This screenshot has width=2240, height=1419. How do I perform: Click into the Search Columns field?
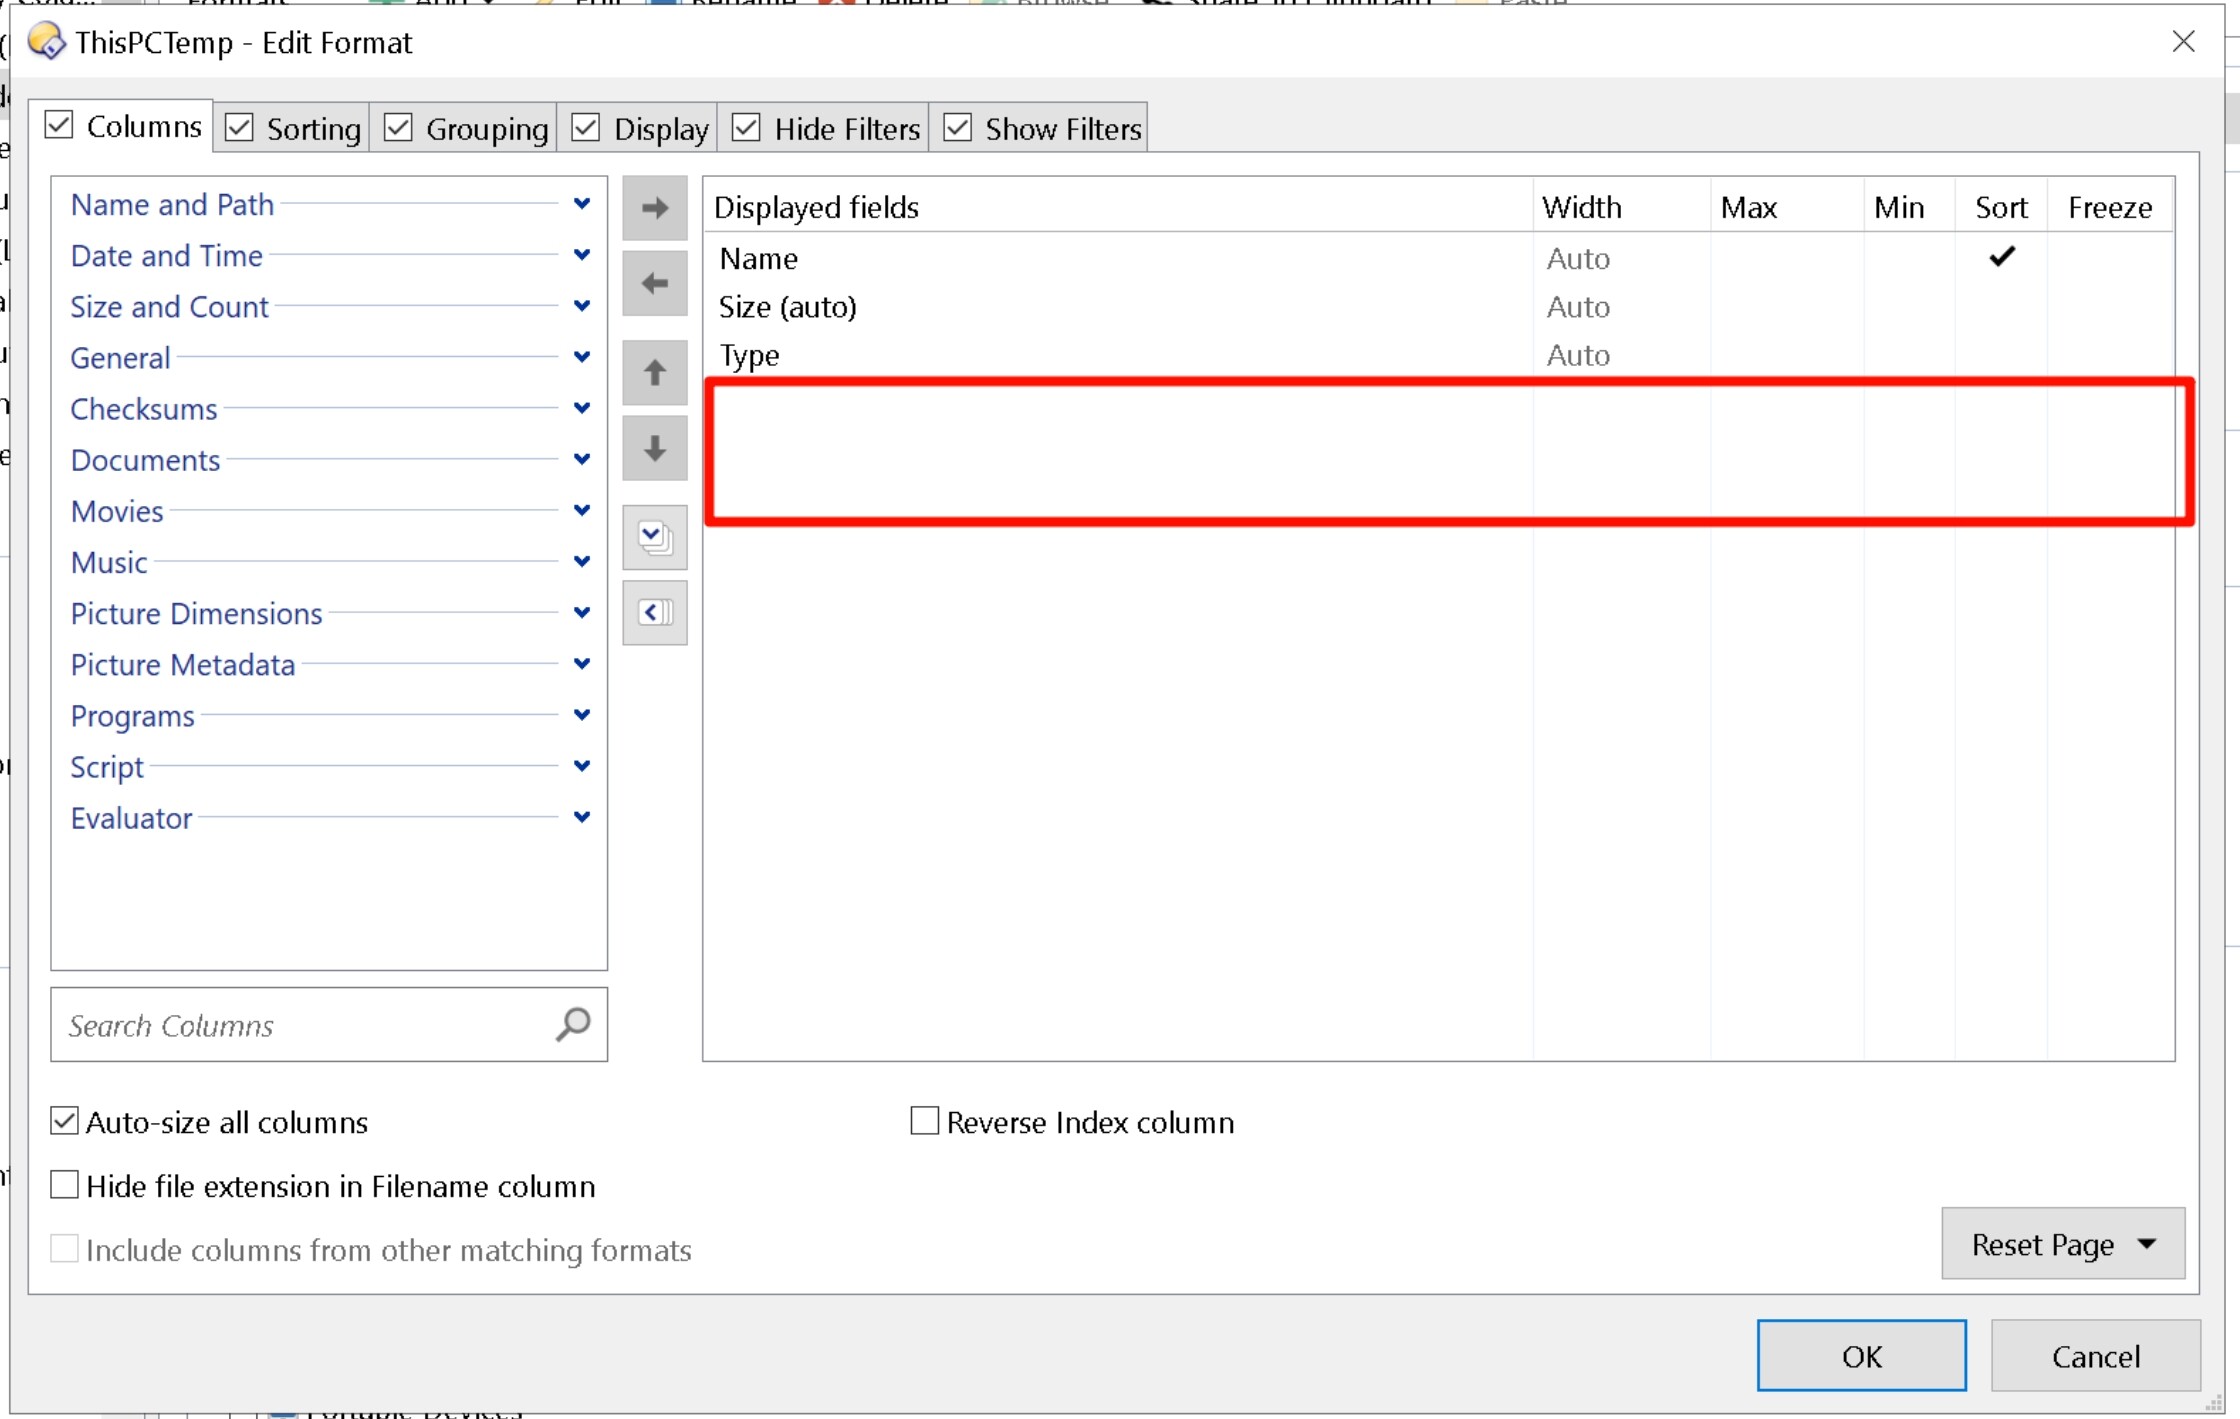pyautogui.click(x=300, y=1026)
